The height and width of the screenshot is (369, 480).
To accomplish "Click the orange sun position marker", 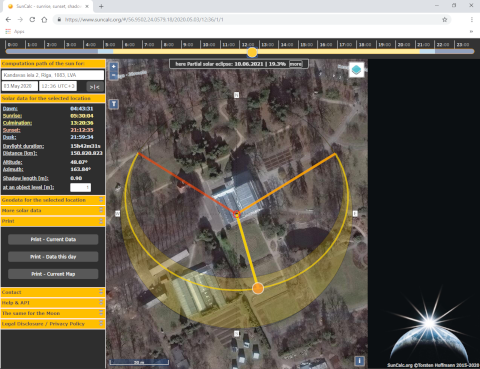I will (x=258, y=288).
